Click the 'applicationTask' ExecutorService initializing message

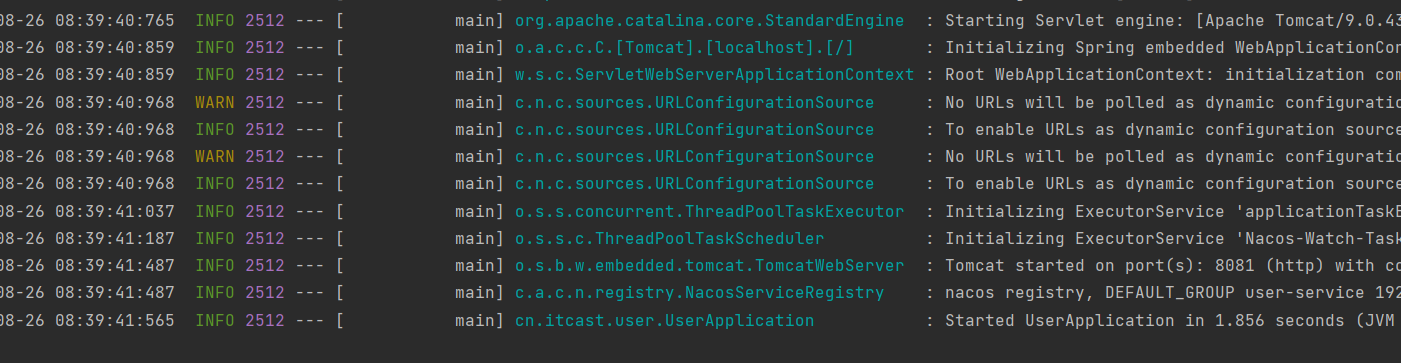coord(1172,211)
